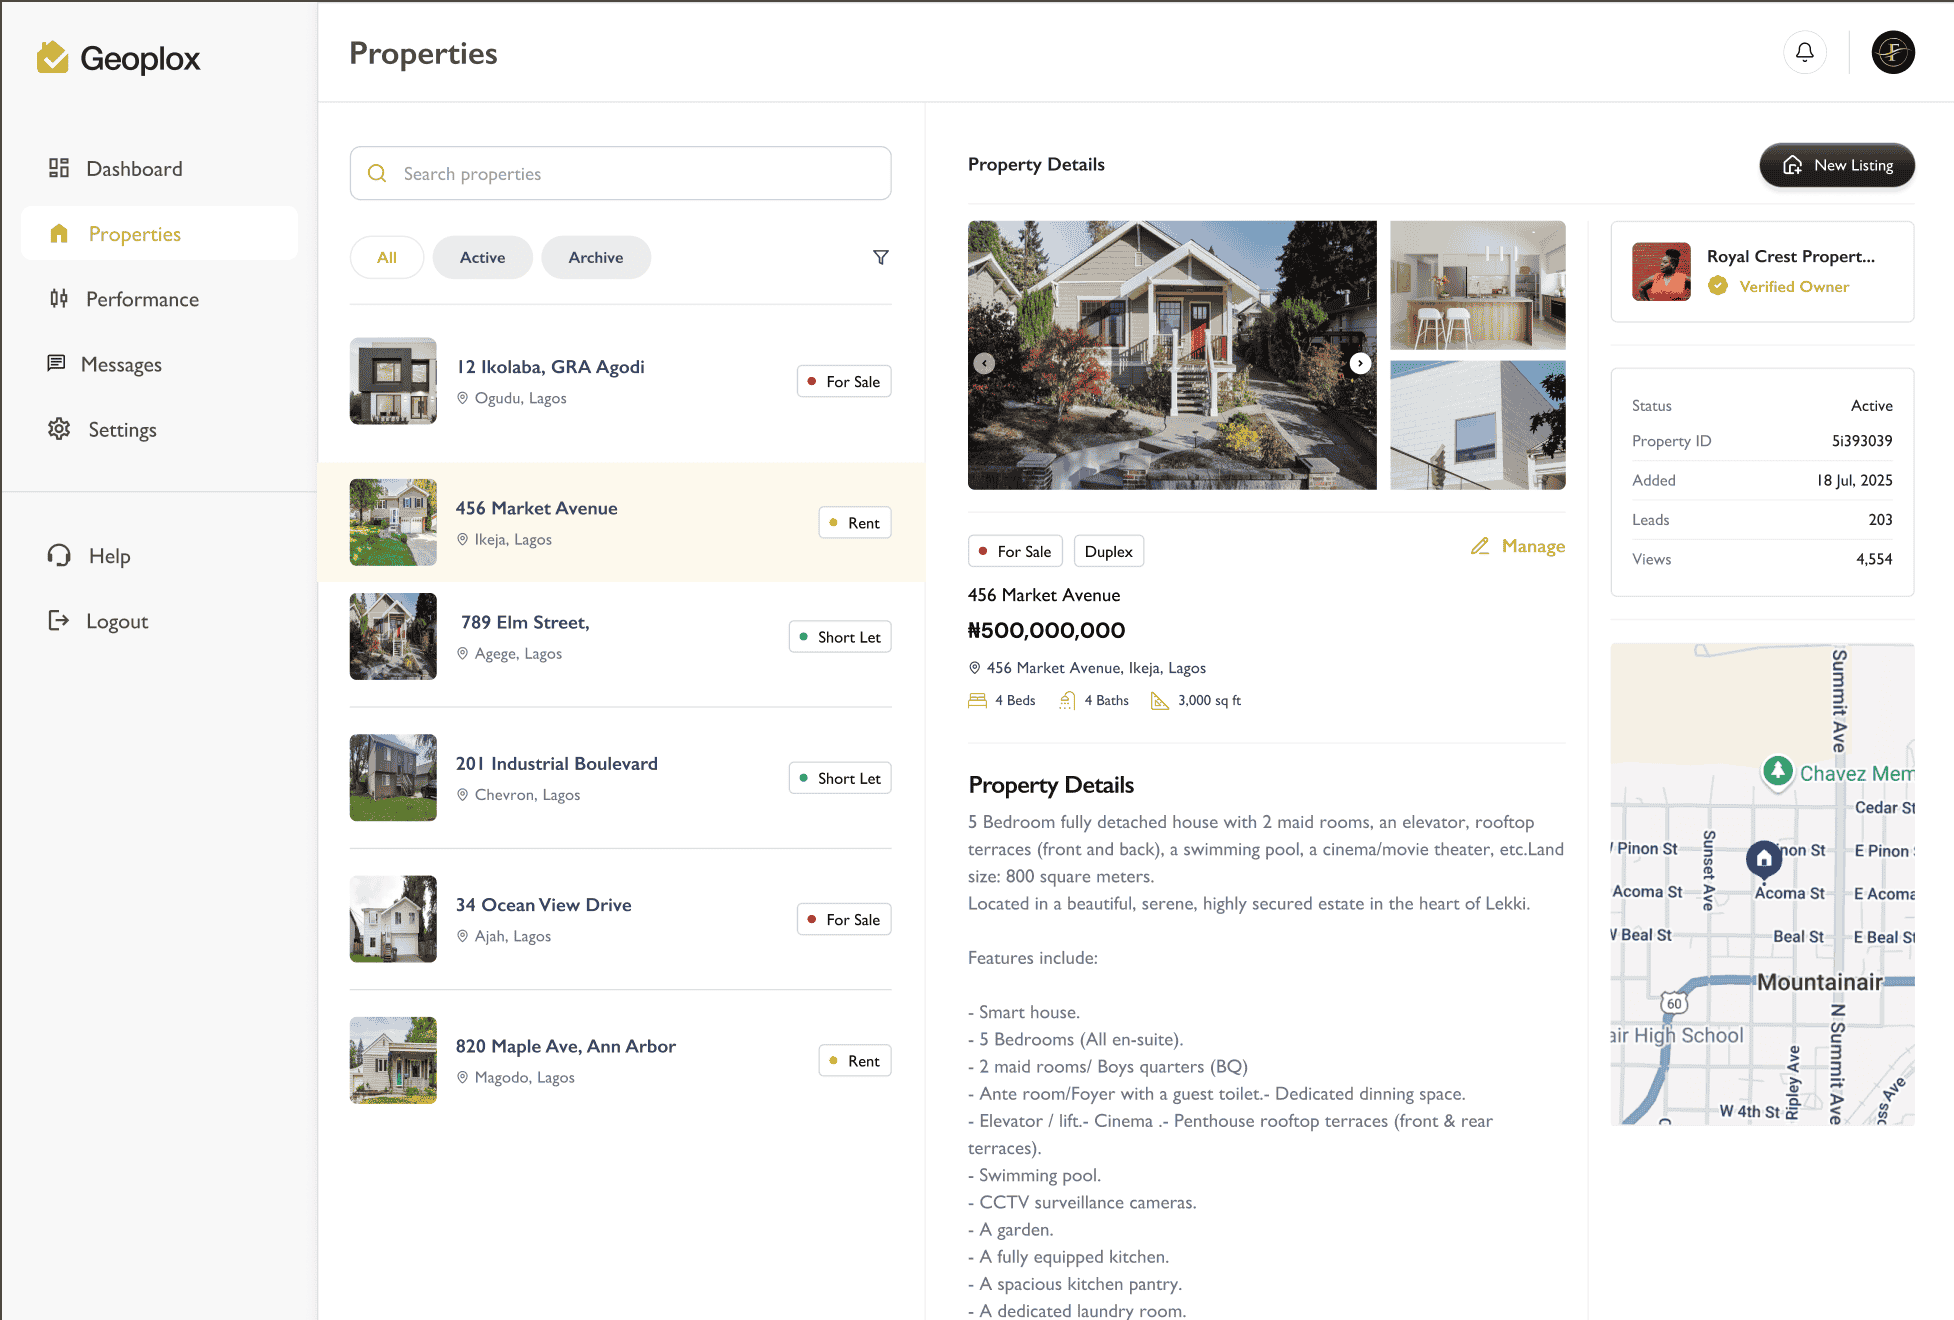Click the Verified Owner badge icon
1954x1320 pixels.
point(1718,286)
